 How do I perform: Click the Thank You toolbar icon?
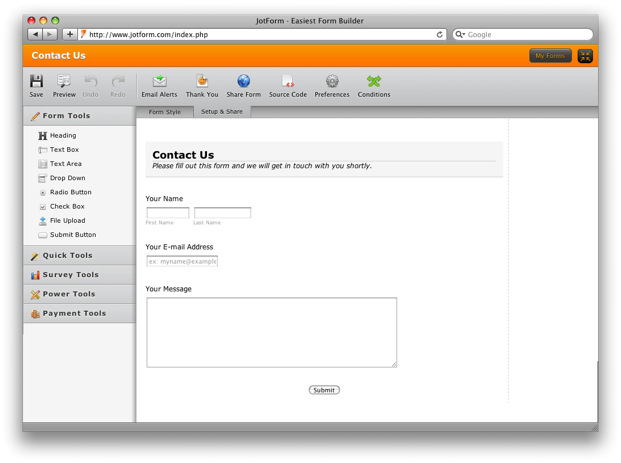(x=202, y=81)
